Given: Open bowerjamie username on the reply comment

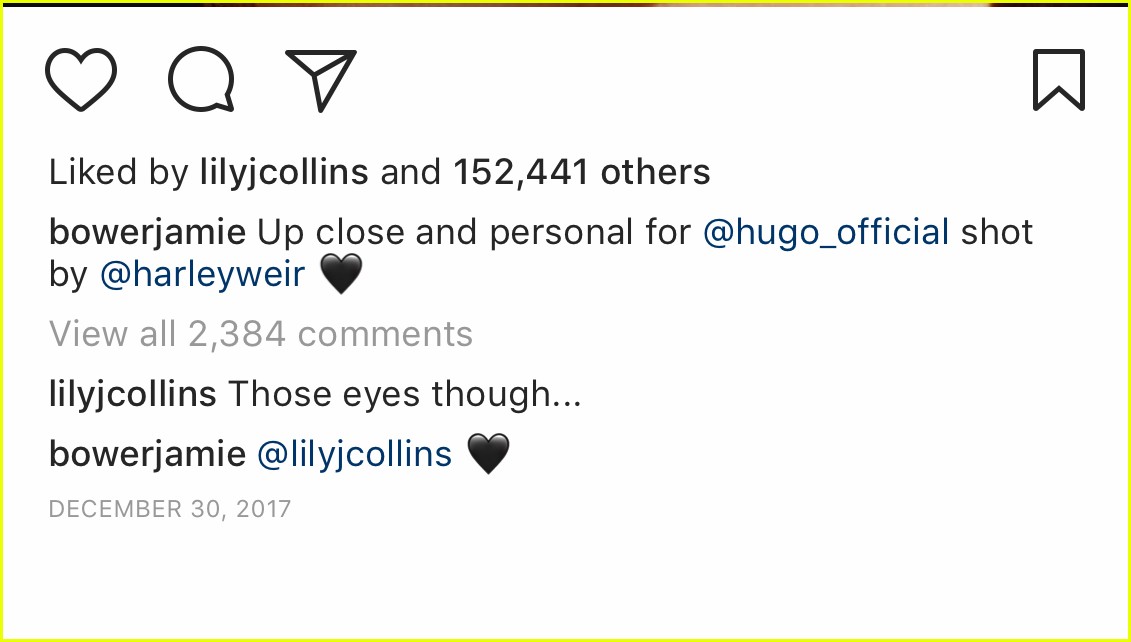Looking at the screenshot, I should [x=147, y=455].
